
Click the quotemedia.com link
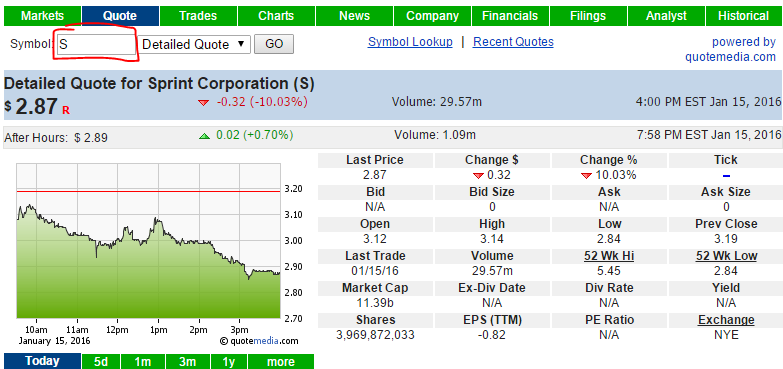(x=731, y=57)
